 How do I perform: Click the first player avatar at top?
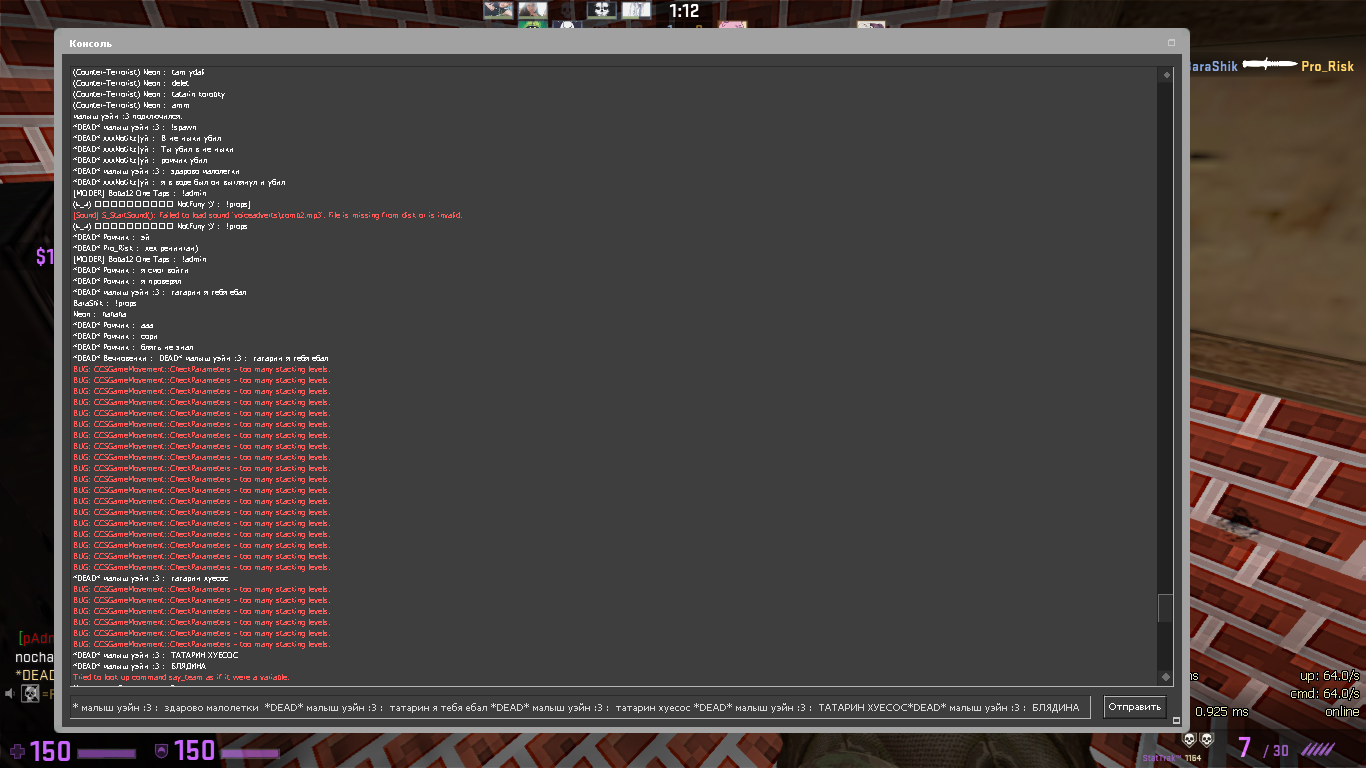(498, 10)
